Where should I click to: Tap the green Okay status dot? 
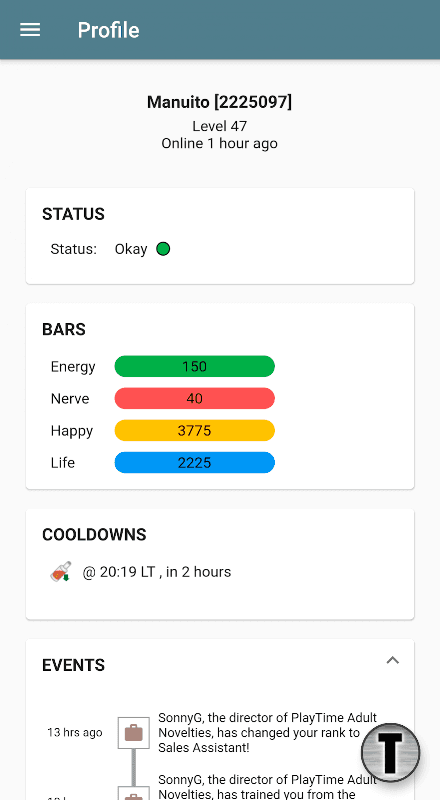(x=163, y=249)
